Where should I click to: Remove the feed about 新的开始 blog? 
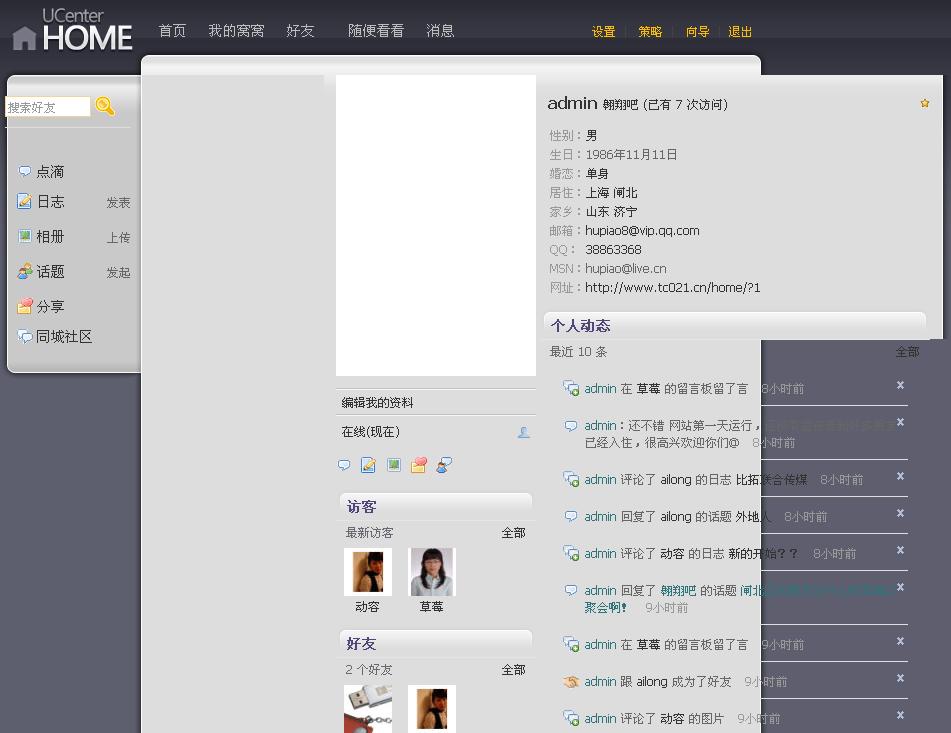pos(900,550)
